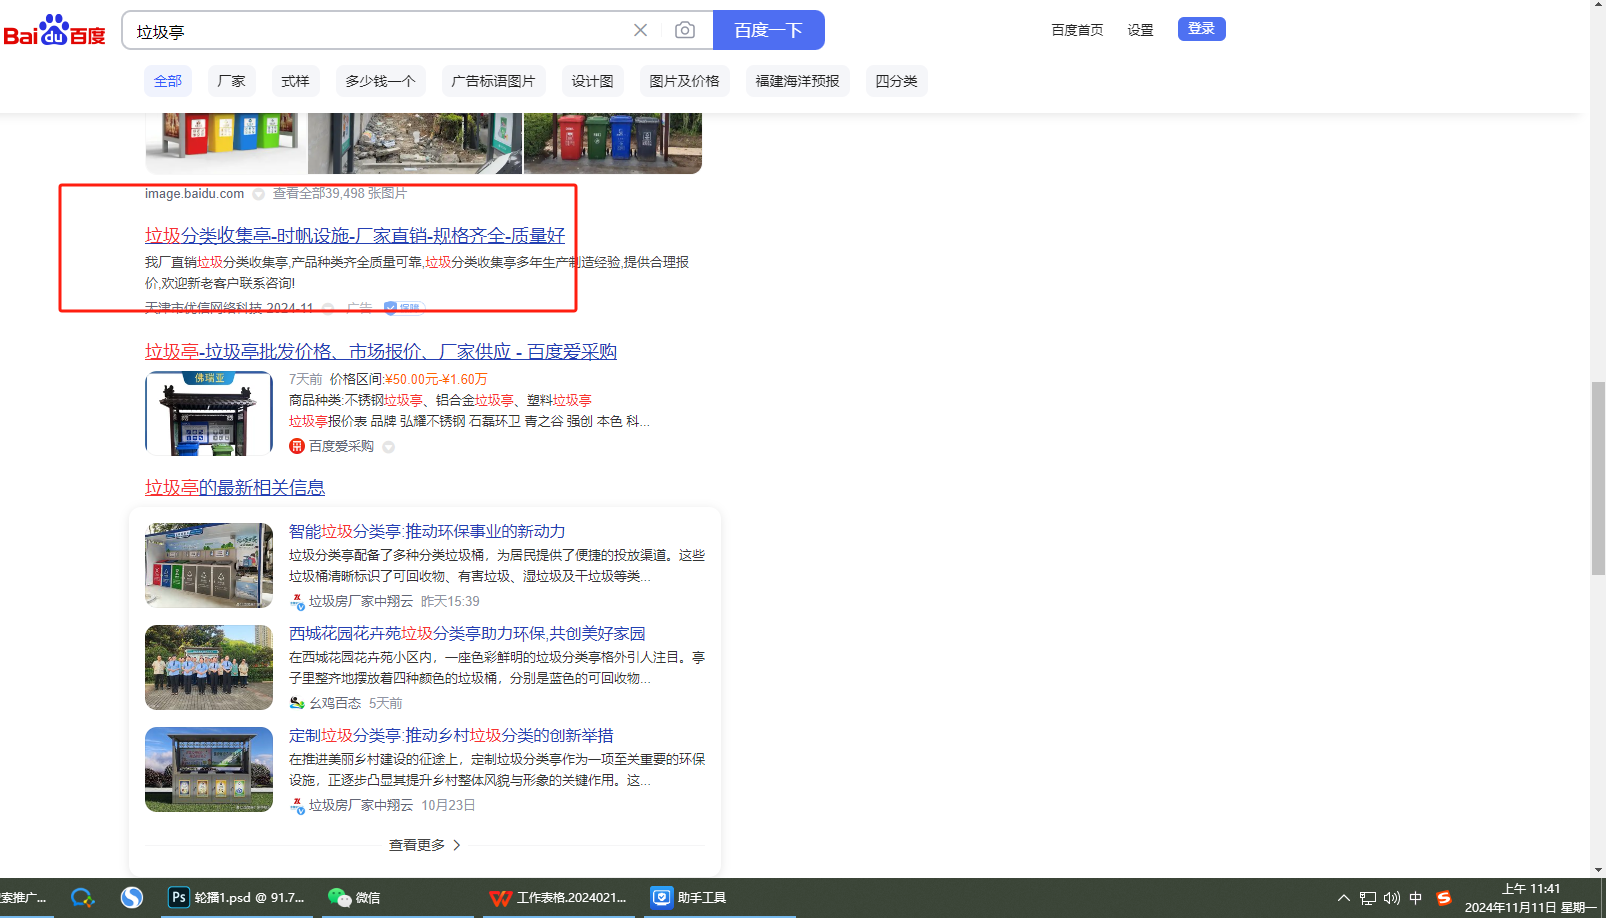Expand 查看更多 for more related news

point(424,845)
